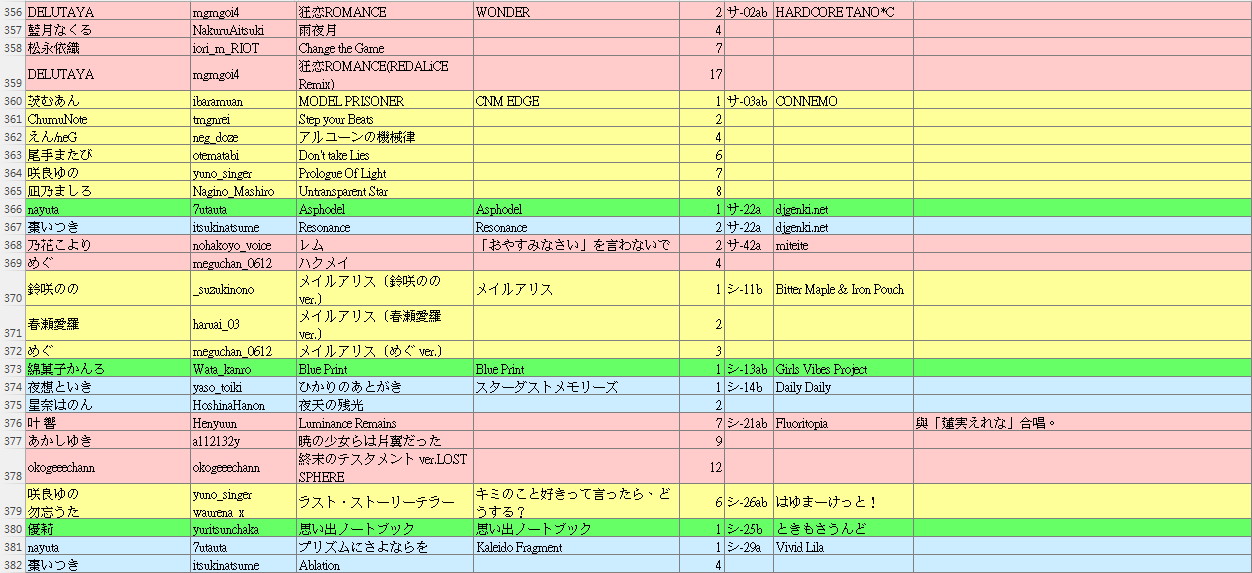Select the メイルアリス（めぐ ver.） cell
This screenshot has height=573, width=1252.
384,351
